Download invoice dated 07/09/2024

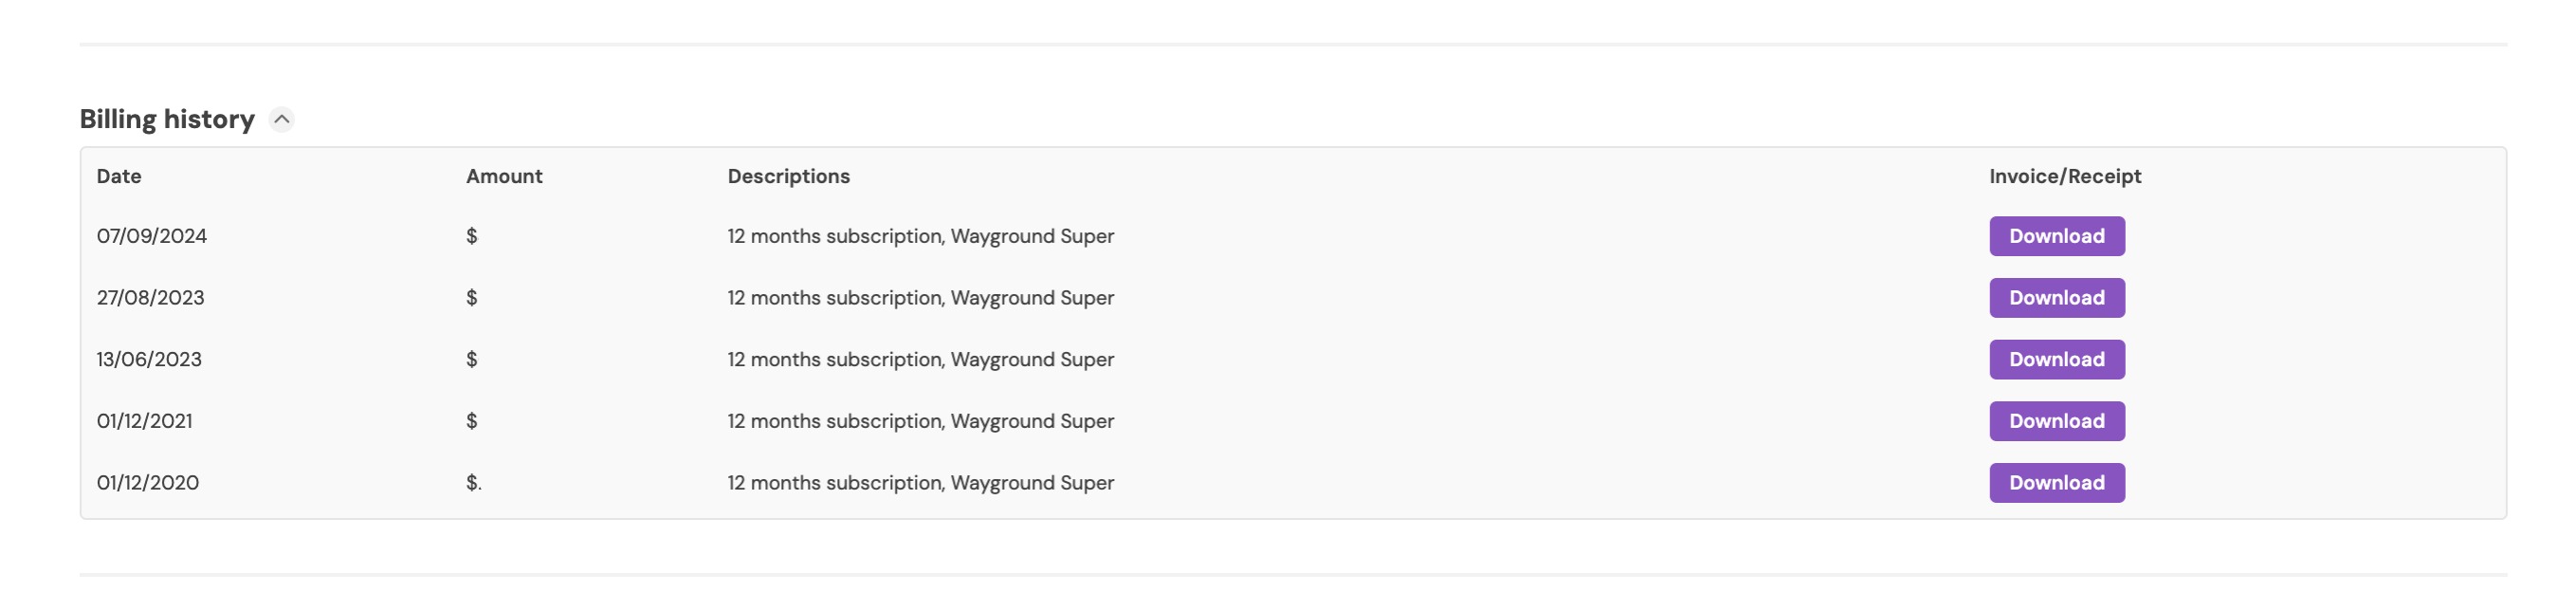coord(2056,236)
